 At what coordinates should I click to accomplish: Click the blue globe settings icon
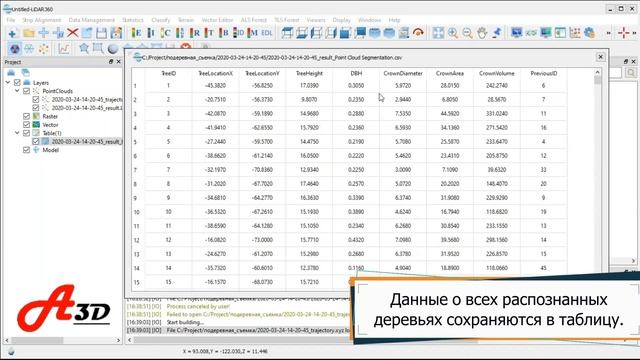point(589,33)
